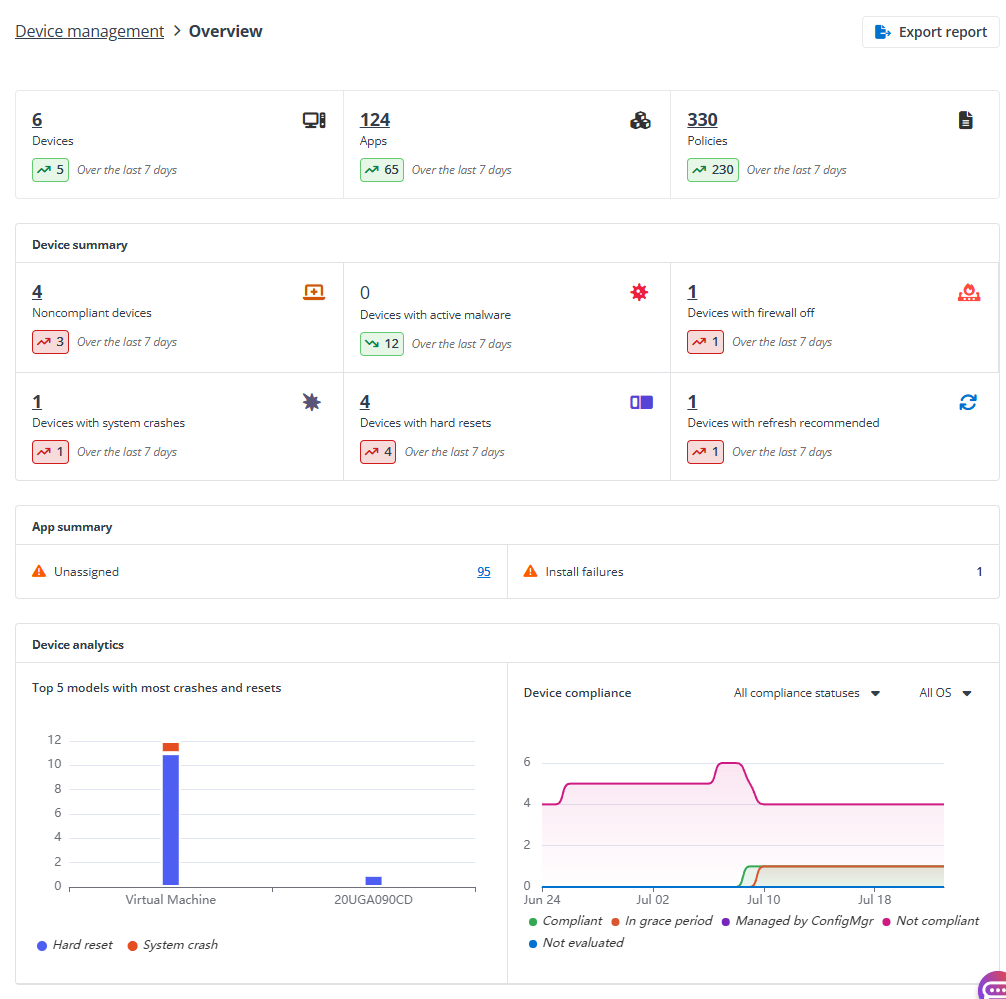Click the Export report button
Image resolution: width=1006 pixels, height=999 pixels.
tap(930, 31)
